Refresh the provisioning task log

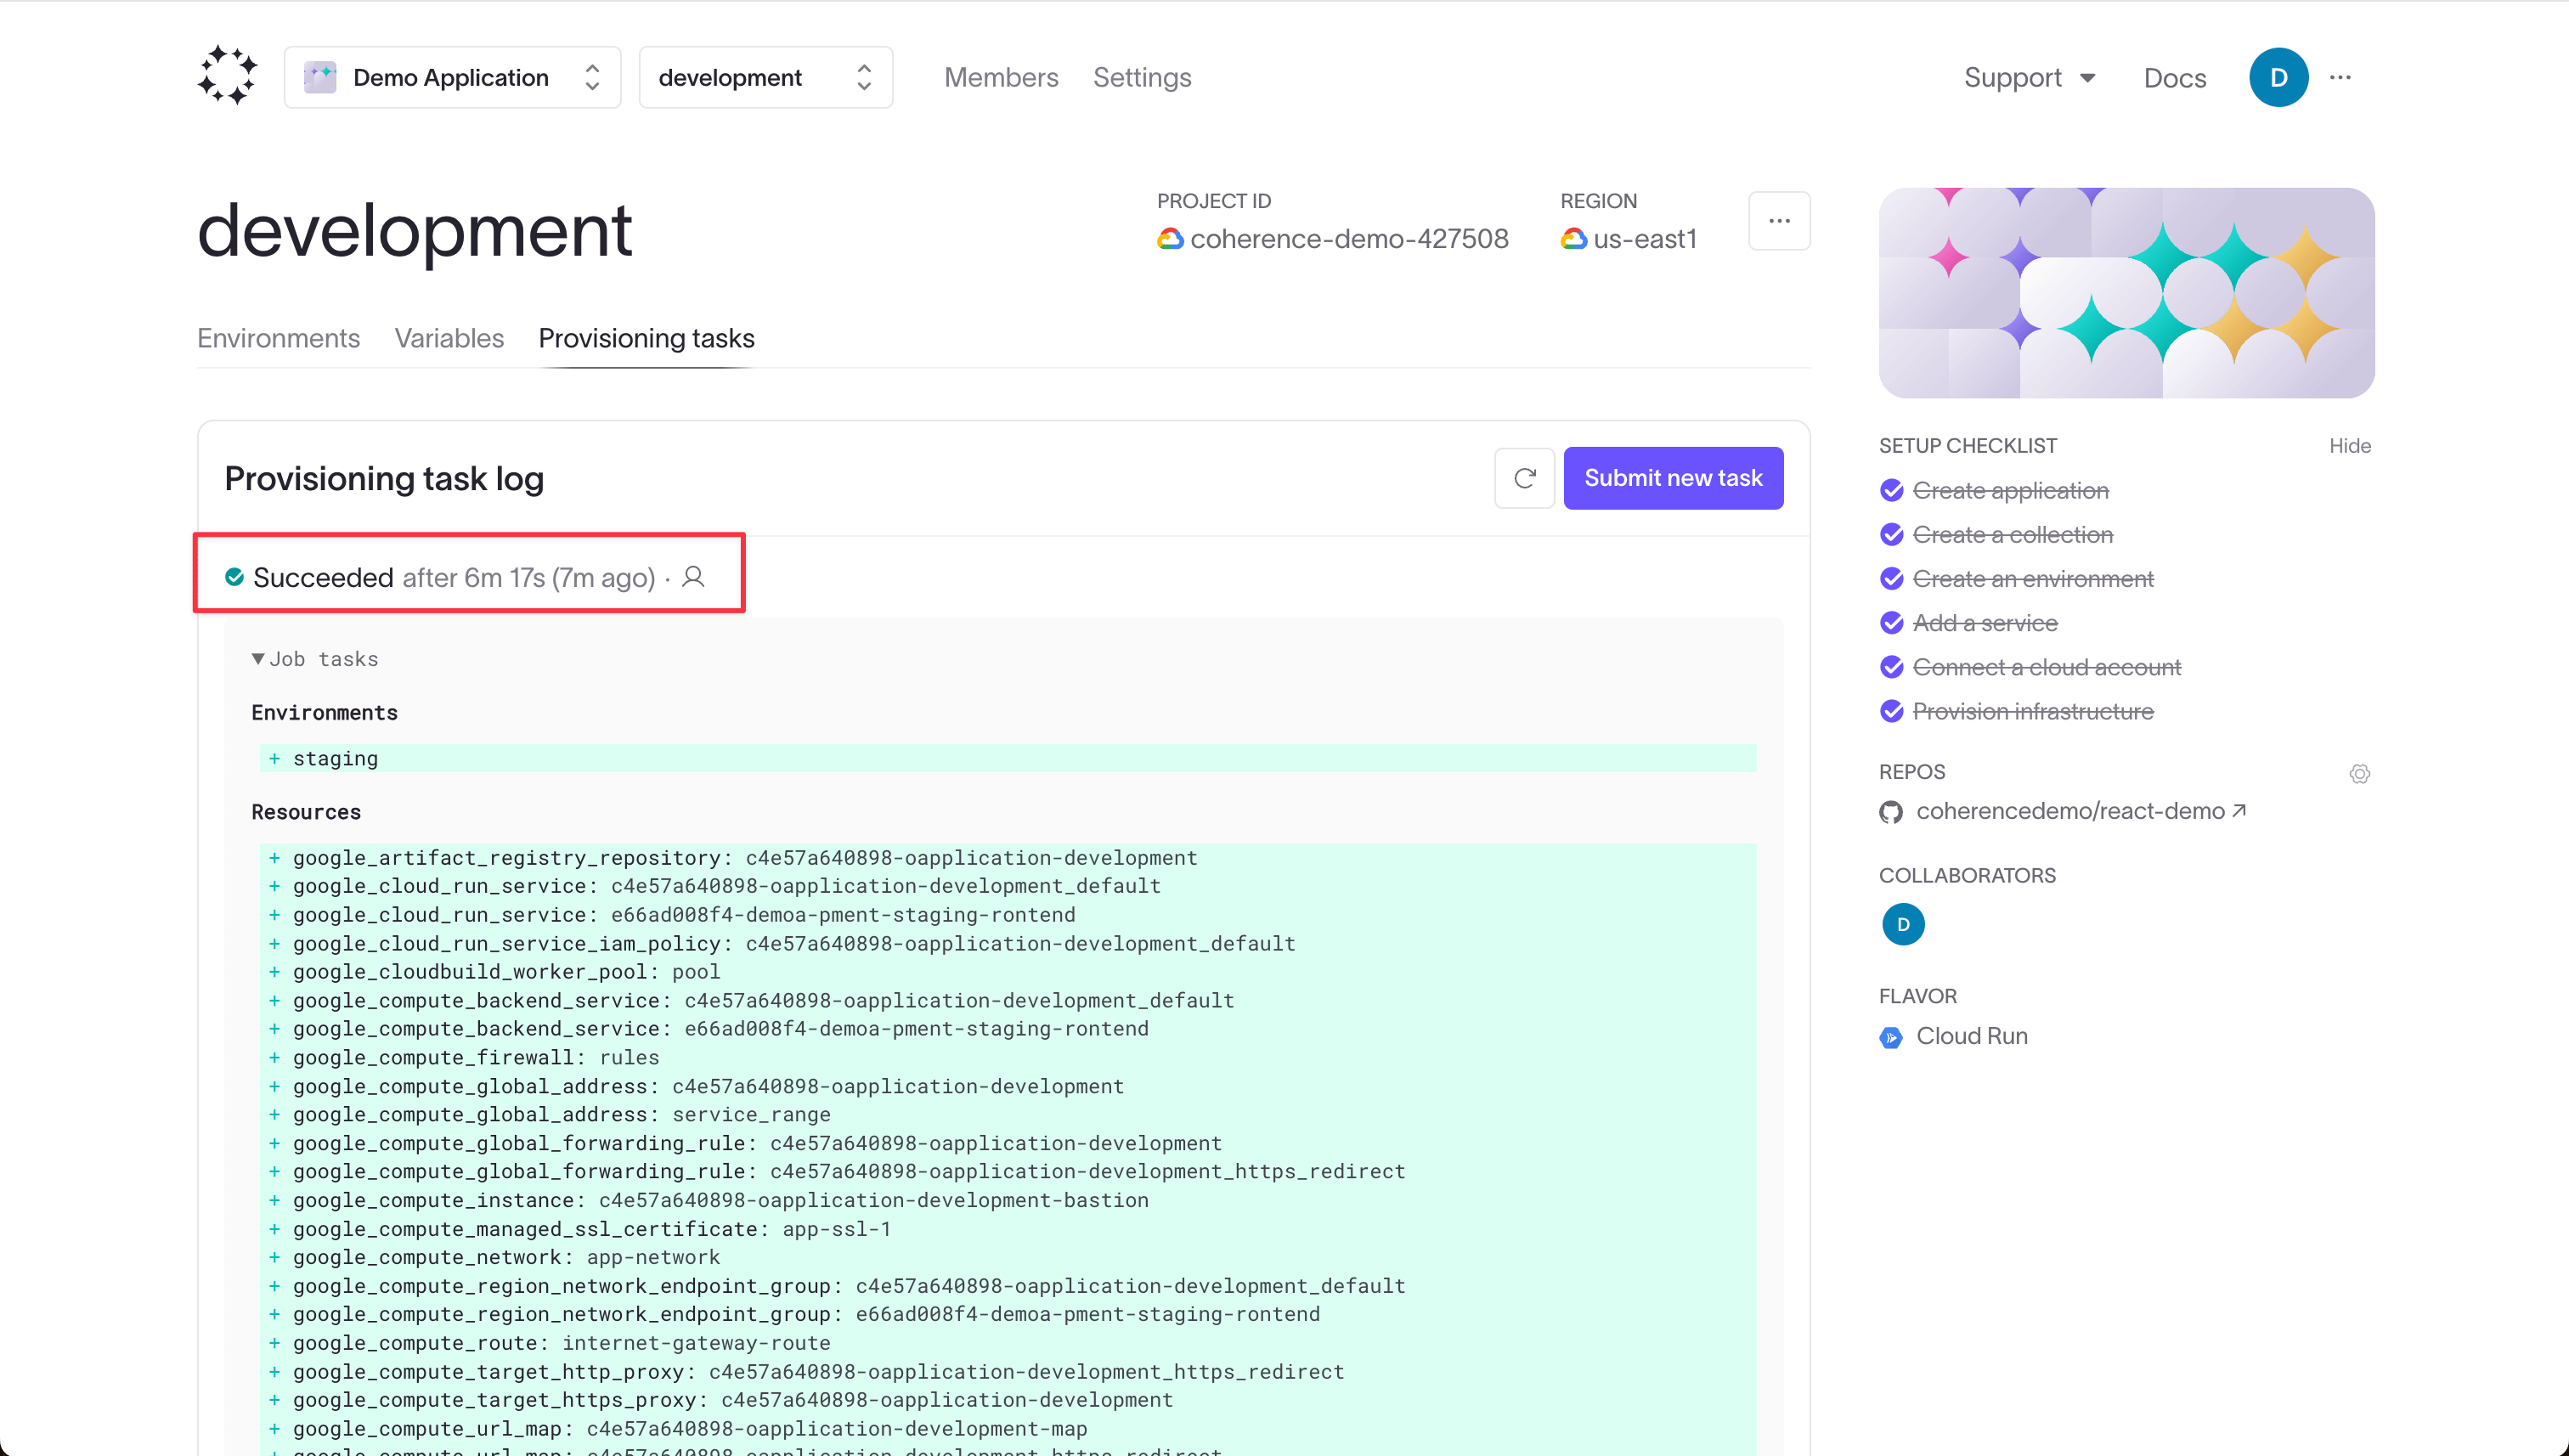pos(1524,478)
